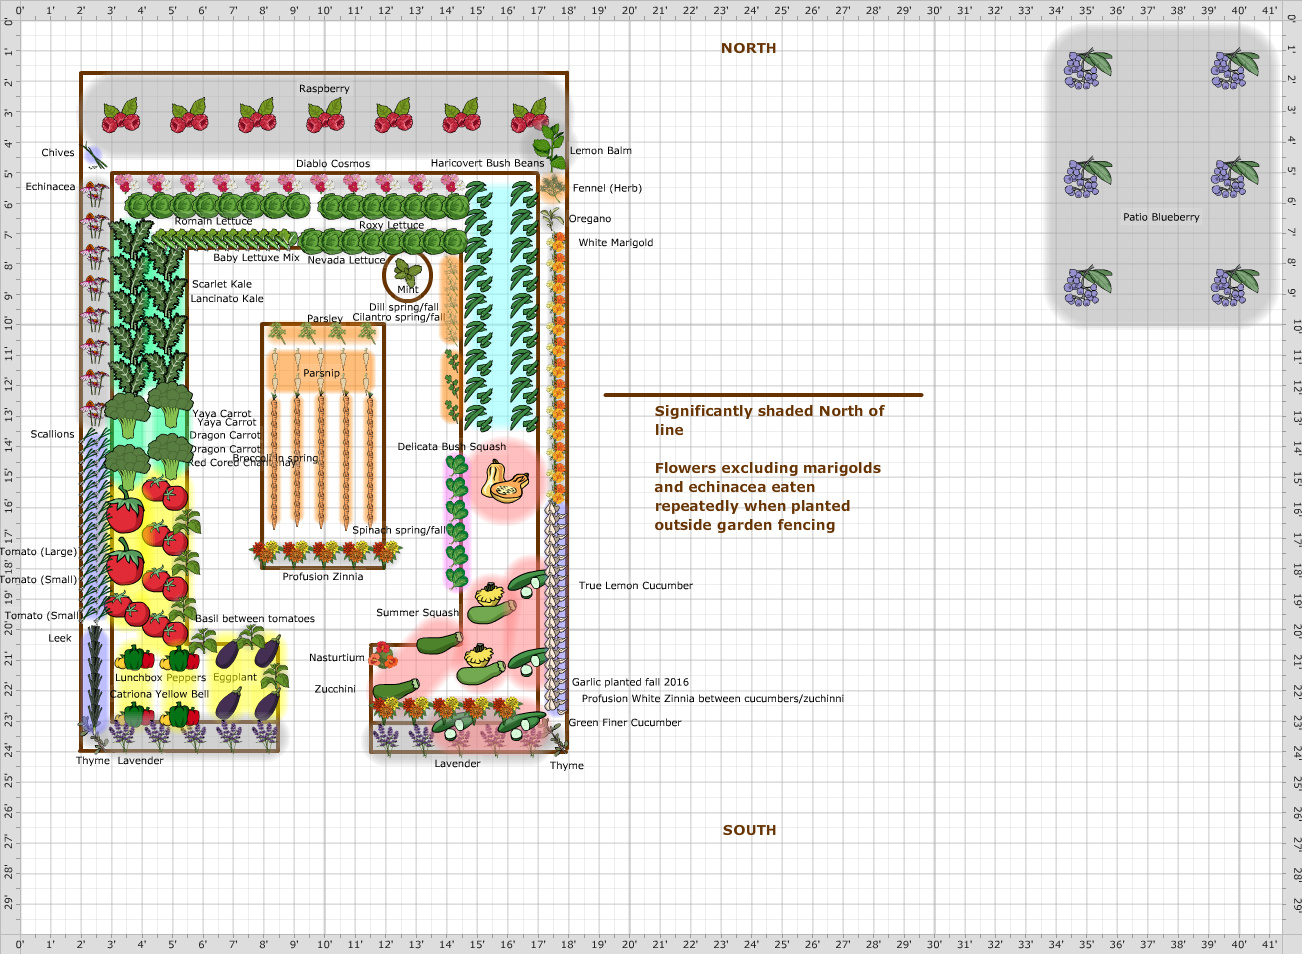Click the Nevada Lettuce label
Viewport: 1302px width, 954px height.
click(x=346, y=260)
